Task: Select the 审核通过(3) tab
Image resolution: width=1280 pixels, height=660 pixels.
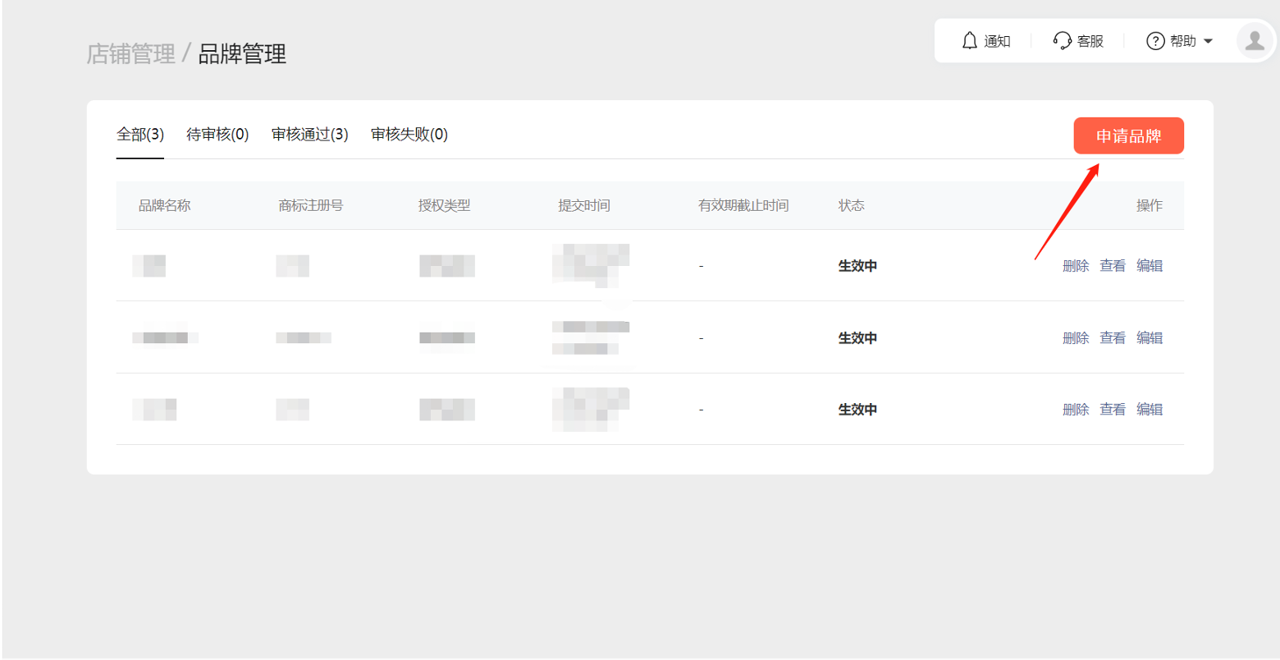Action: 309,134
